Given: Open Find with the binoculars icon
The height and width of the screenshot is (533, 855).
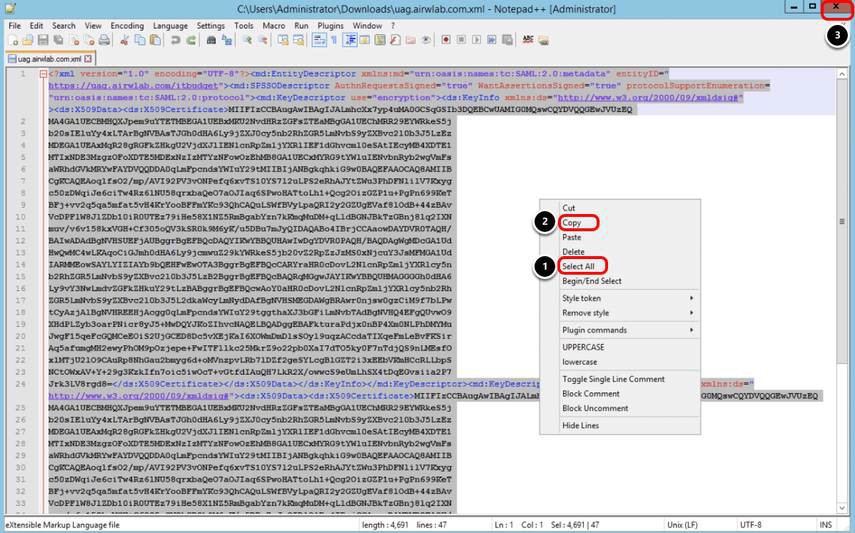Looking at the screenshot, I should [212, 40].
